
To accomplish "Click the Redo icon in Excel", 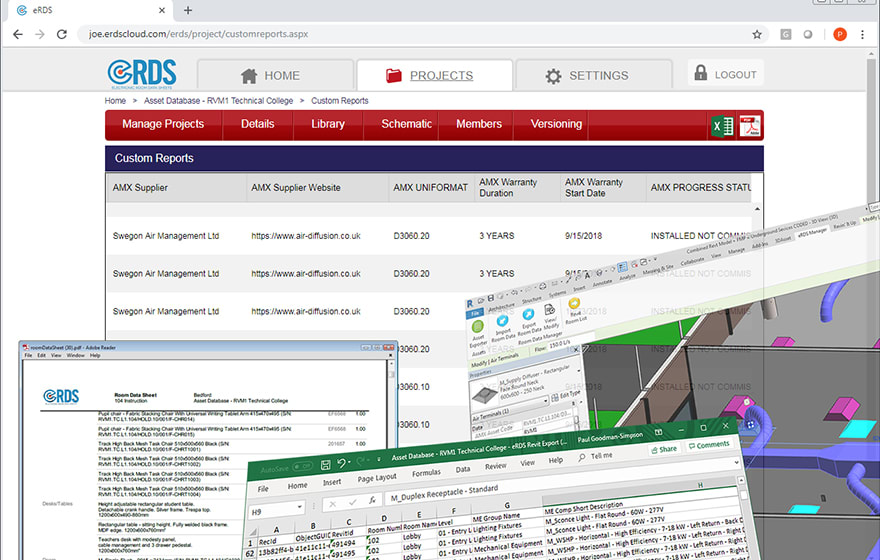I will 362,461.
